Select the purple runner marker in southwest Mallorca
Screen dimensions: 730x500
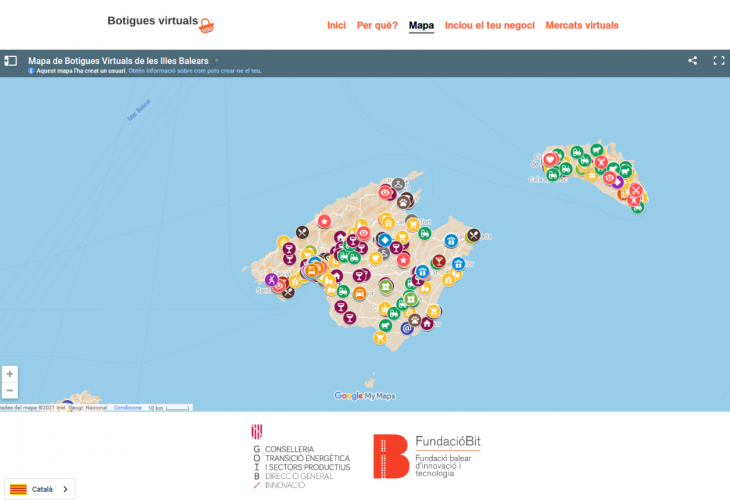click(x=271, y=279)
